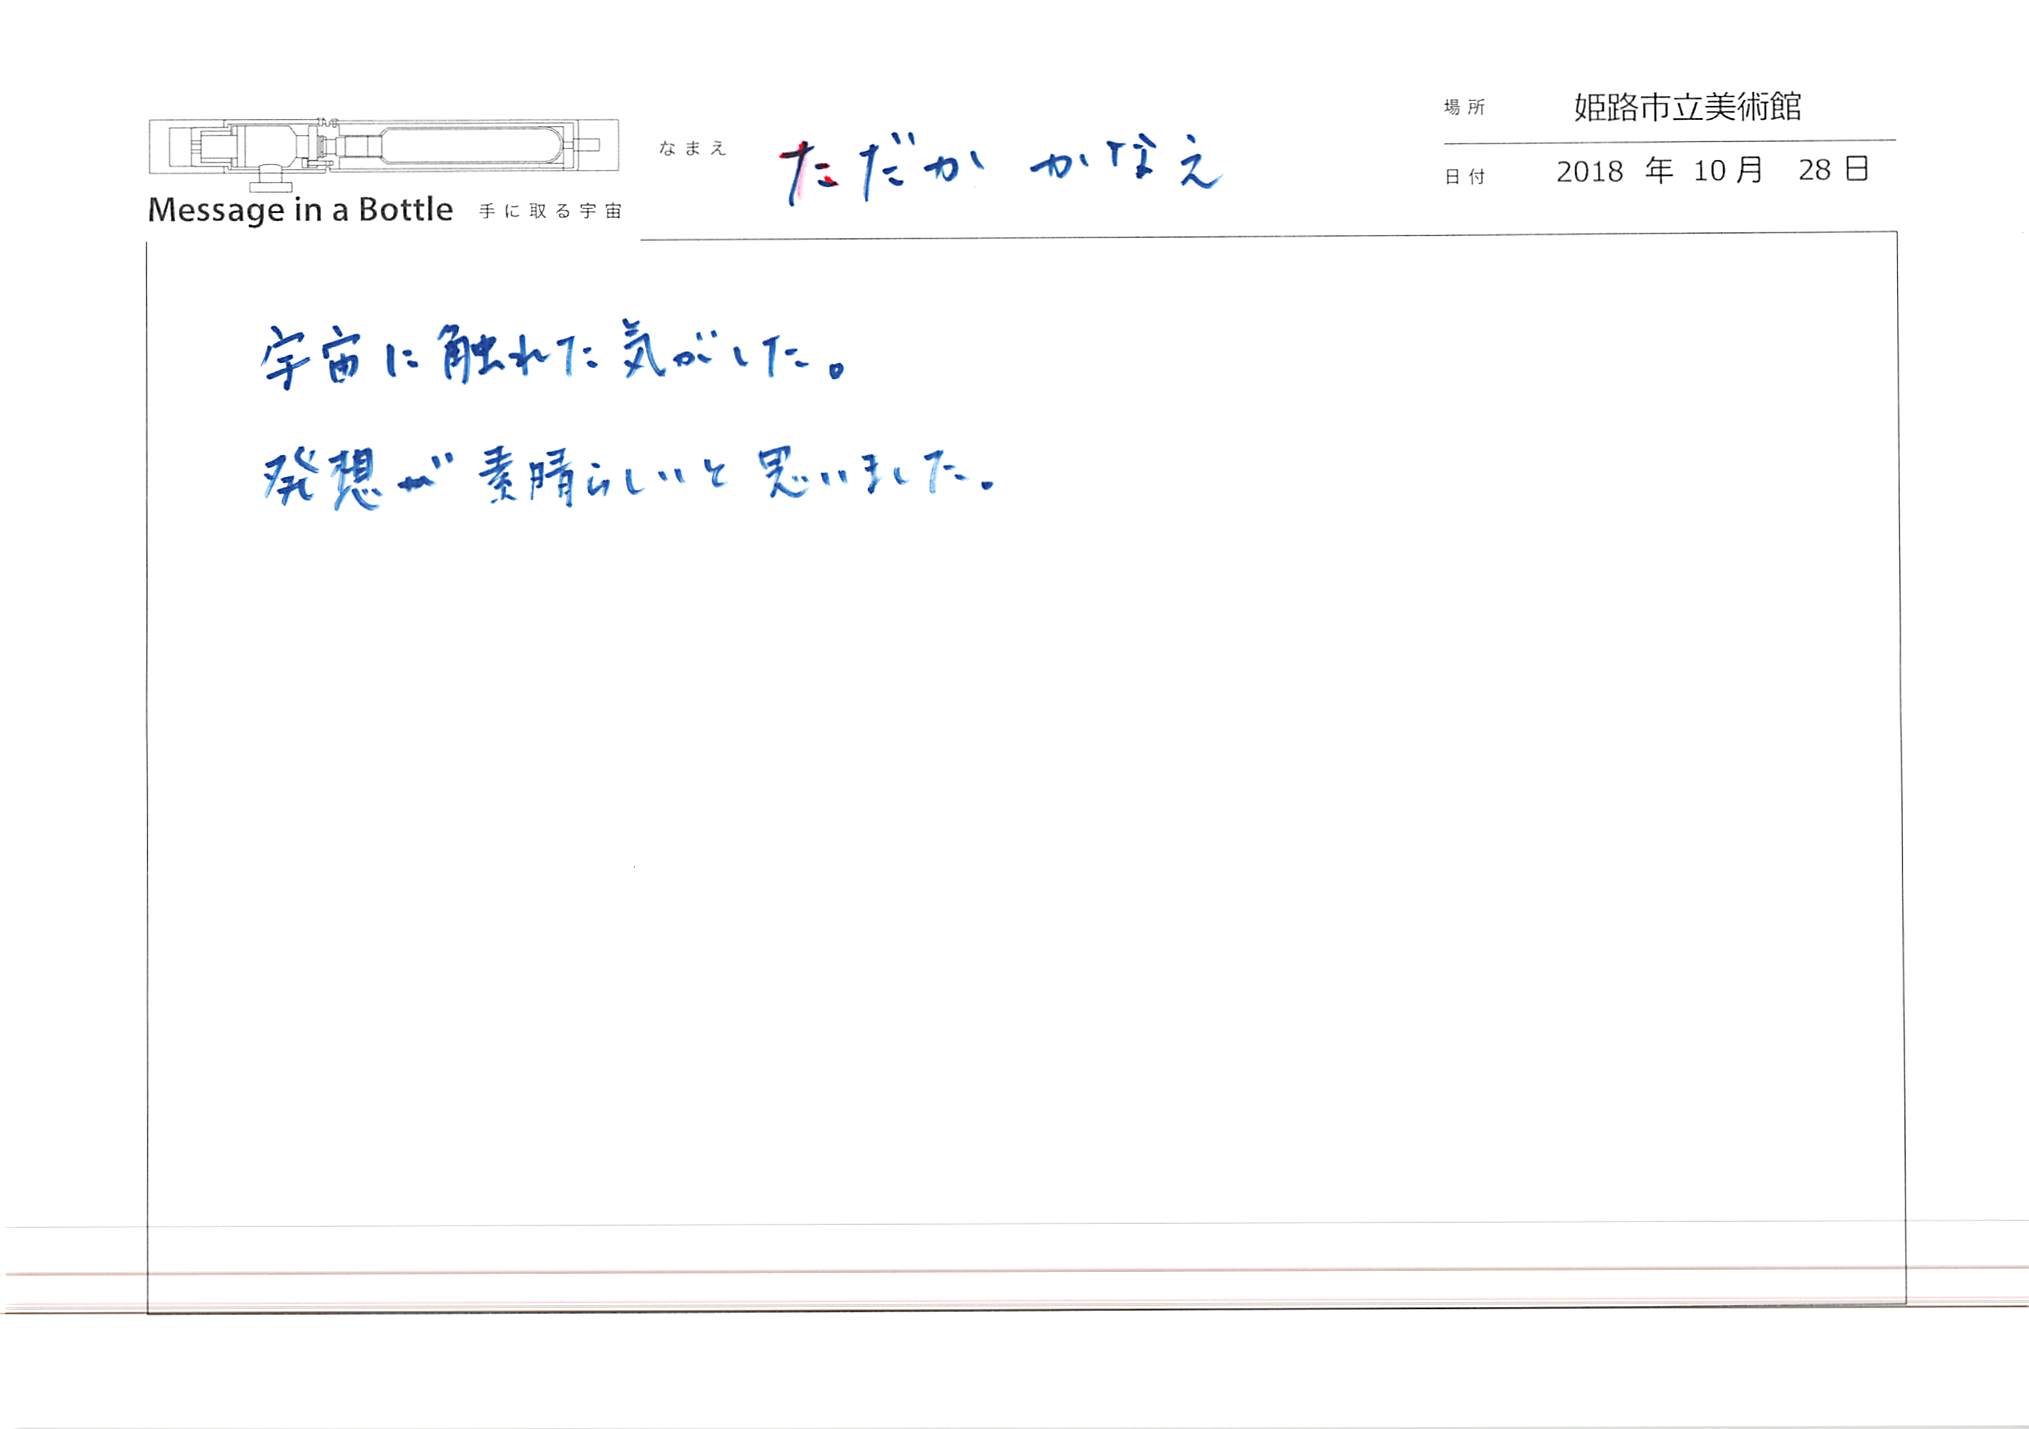2029x1429 pixels.
Task: Click the handwritten line '宇宙に触れた気がした。'
Action: pyautogui.click(x=554, y=356)
